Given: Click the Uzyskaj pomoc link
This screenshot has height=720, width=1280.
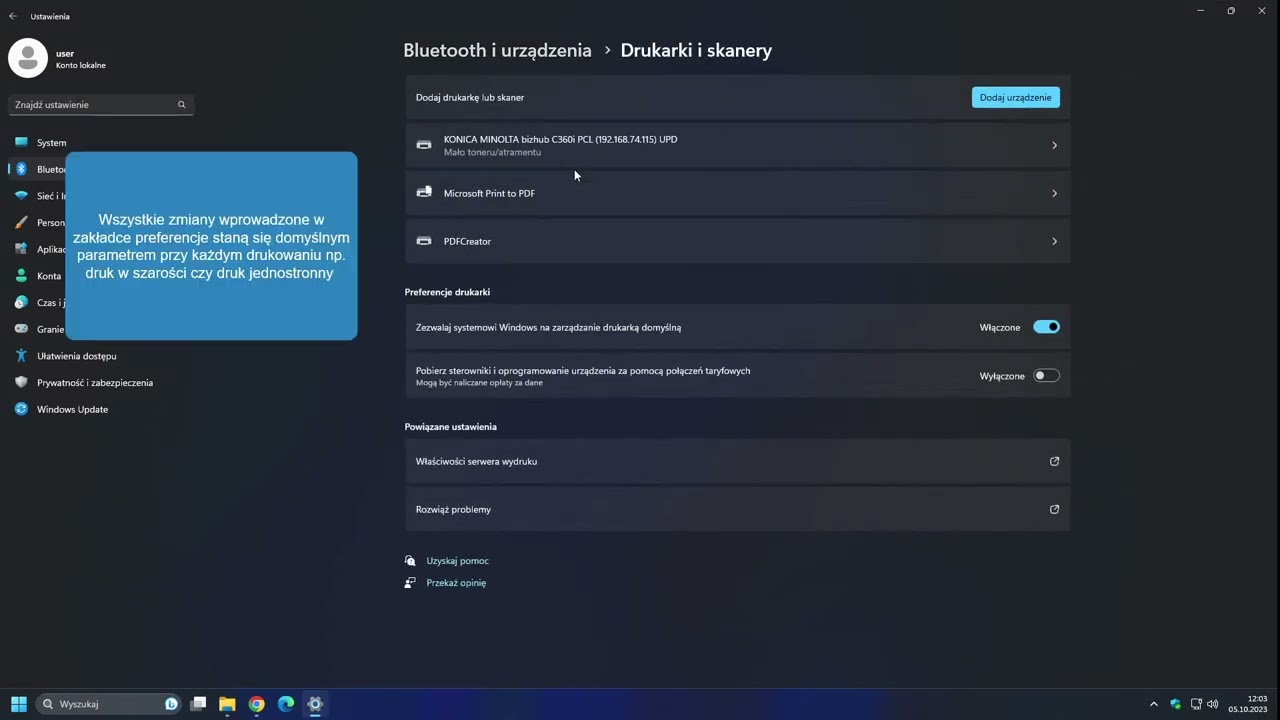Looking at the screenshot, I should 457,561.
